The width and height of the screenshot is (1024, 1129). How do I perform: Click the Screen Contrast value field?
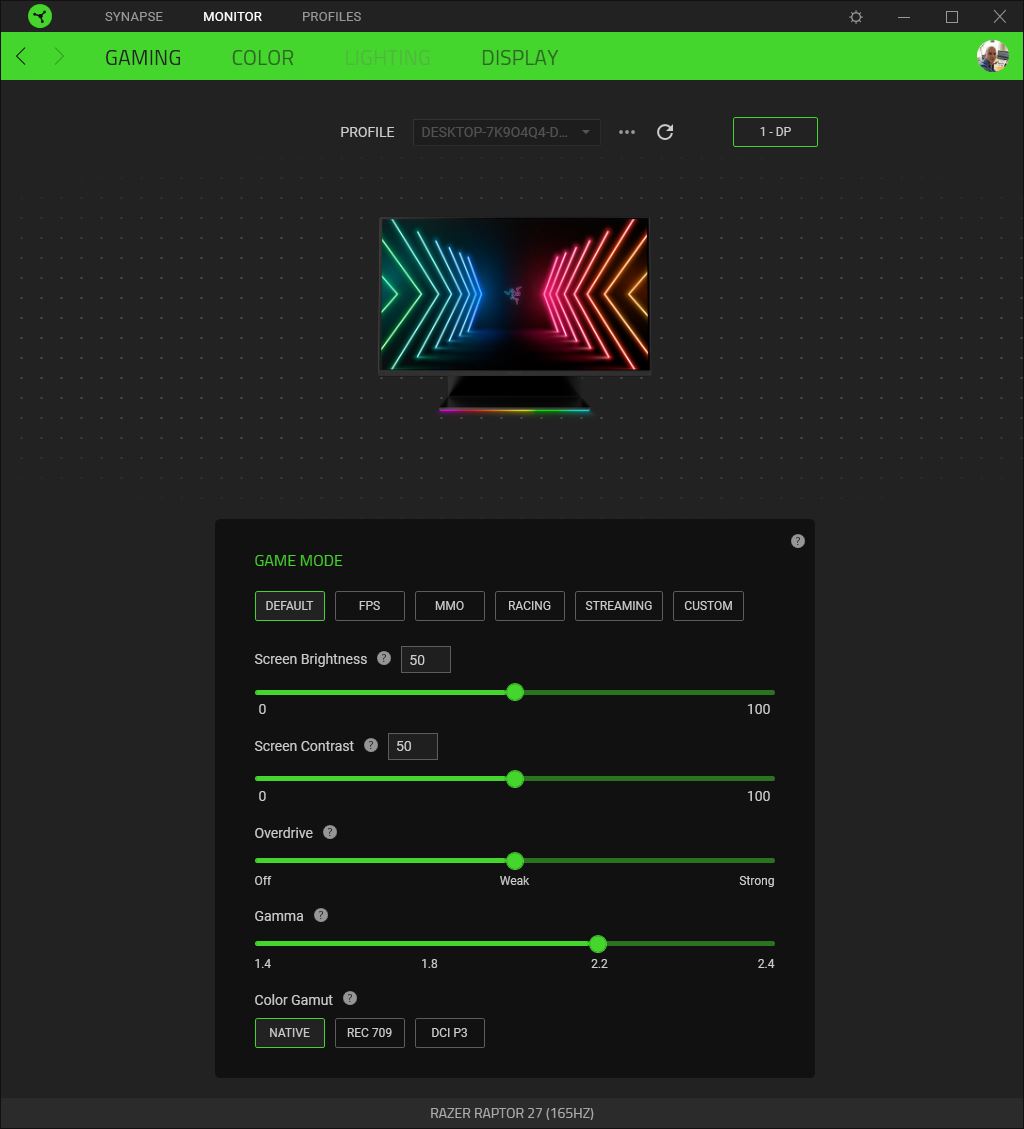[x=413, y=746]
